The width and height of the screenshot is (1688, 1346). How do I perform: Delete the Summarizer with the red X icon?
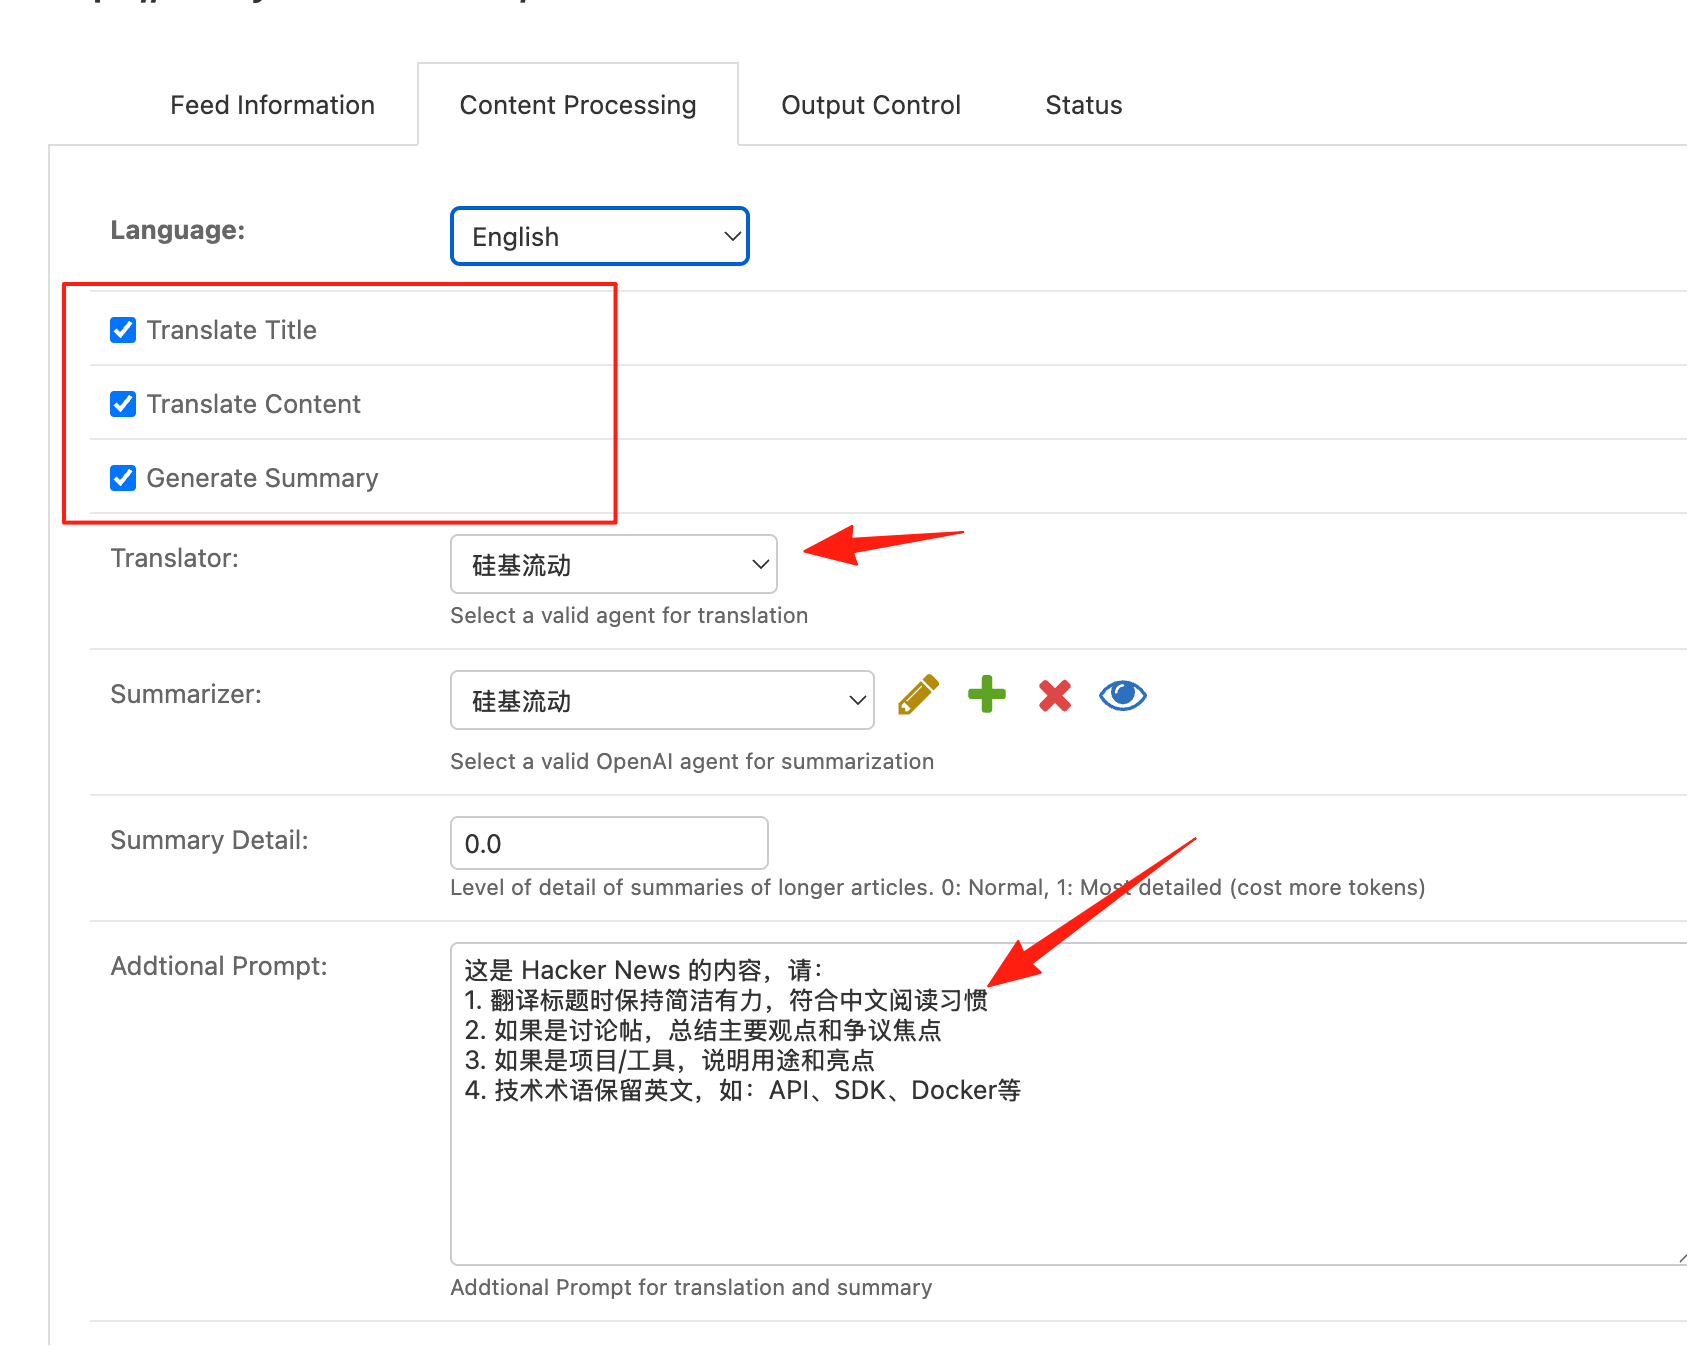(x=1055, y=695)
